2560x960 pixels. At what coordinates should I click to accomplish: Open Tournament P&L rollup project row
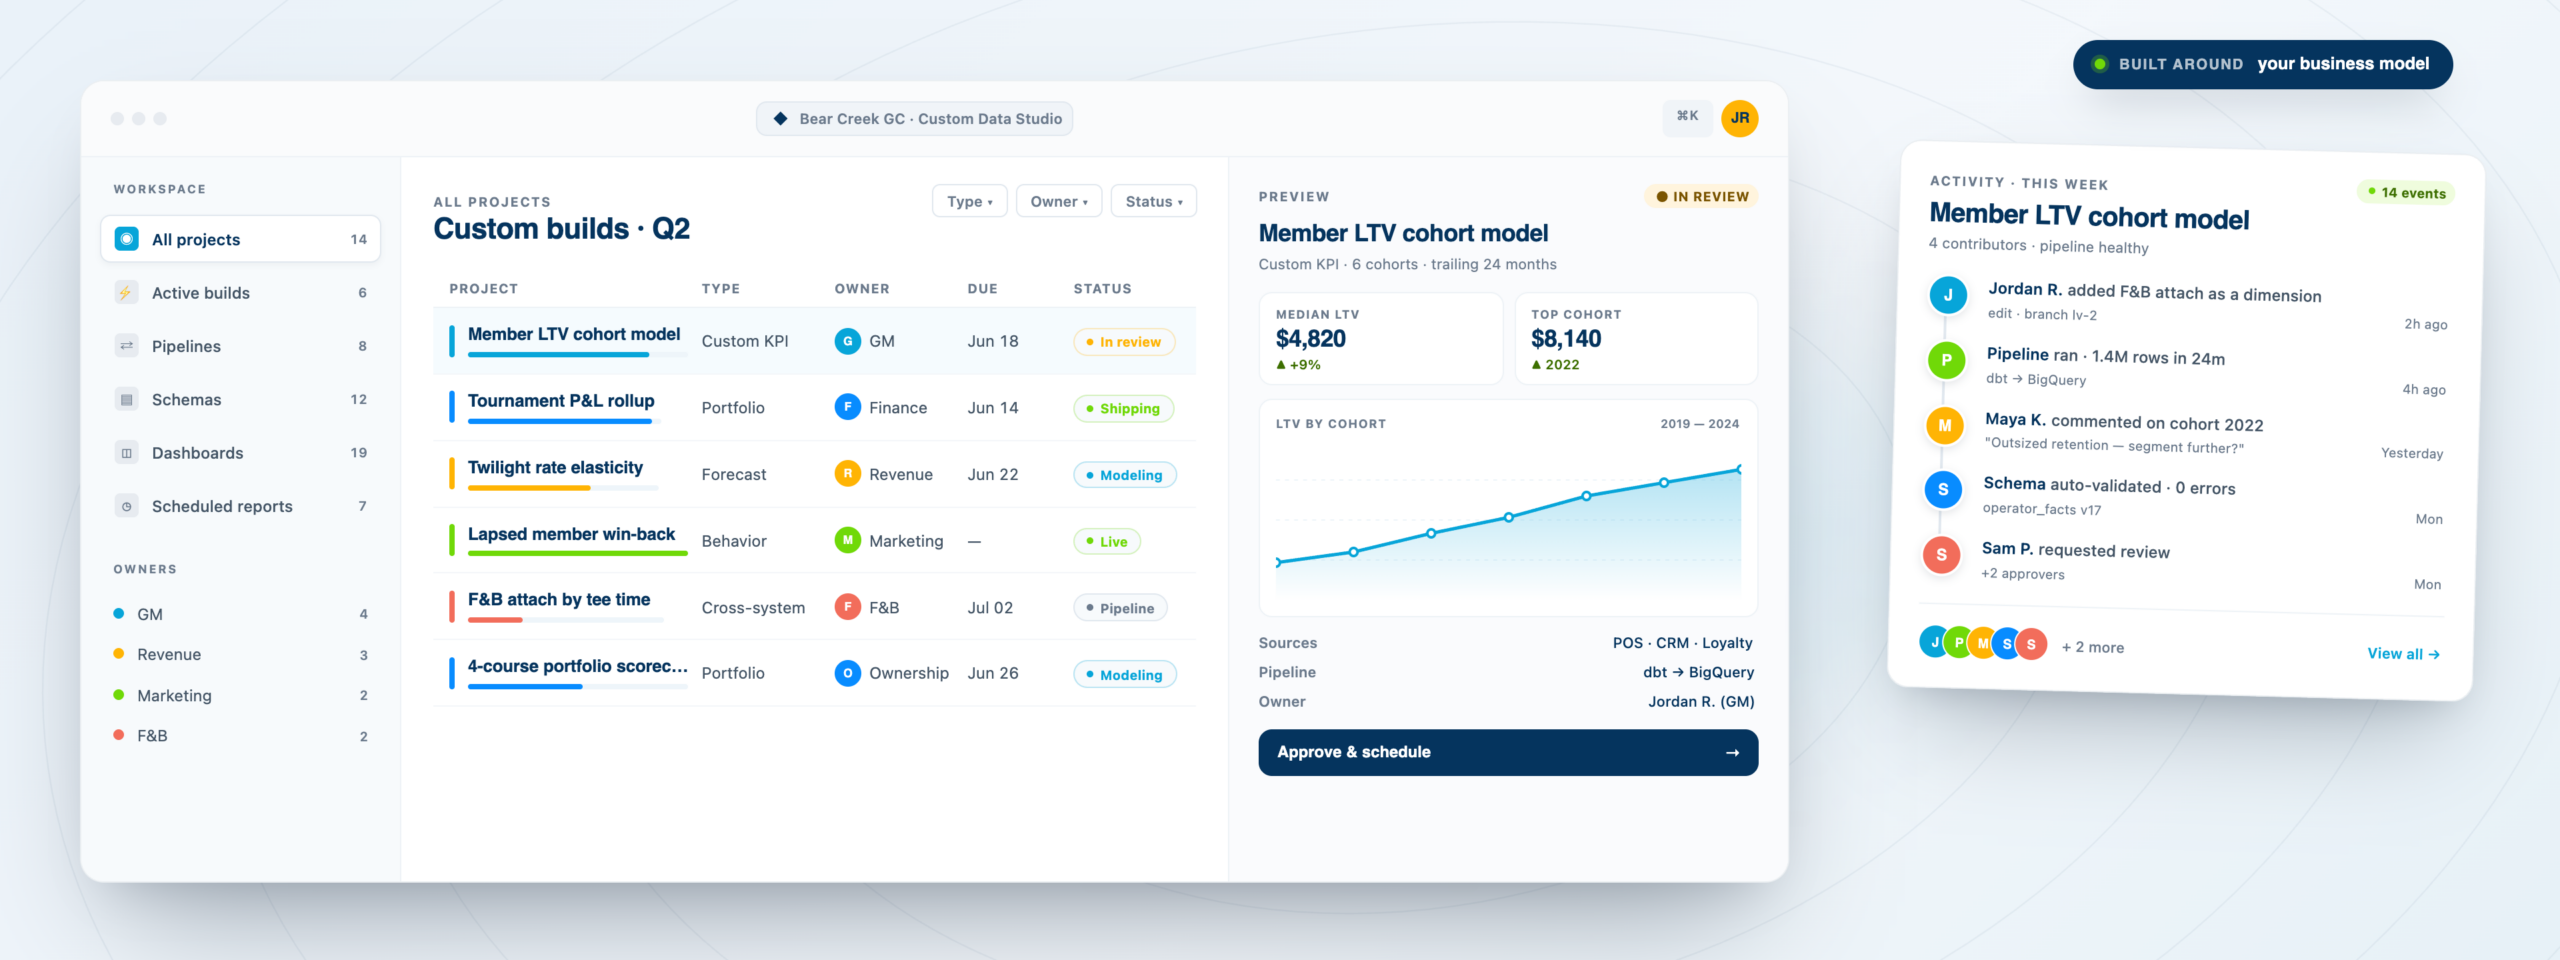(x=814, y=407)
